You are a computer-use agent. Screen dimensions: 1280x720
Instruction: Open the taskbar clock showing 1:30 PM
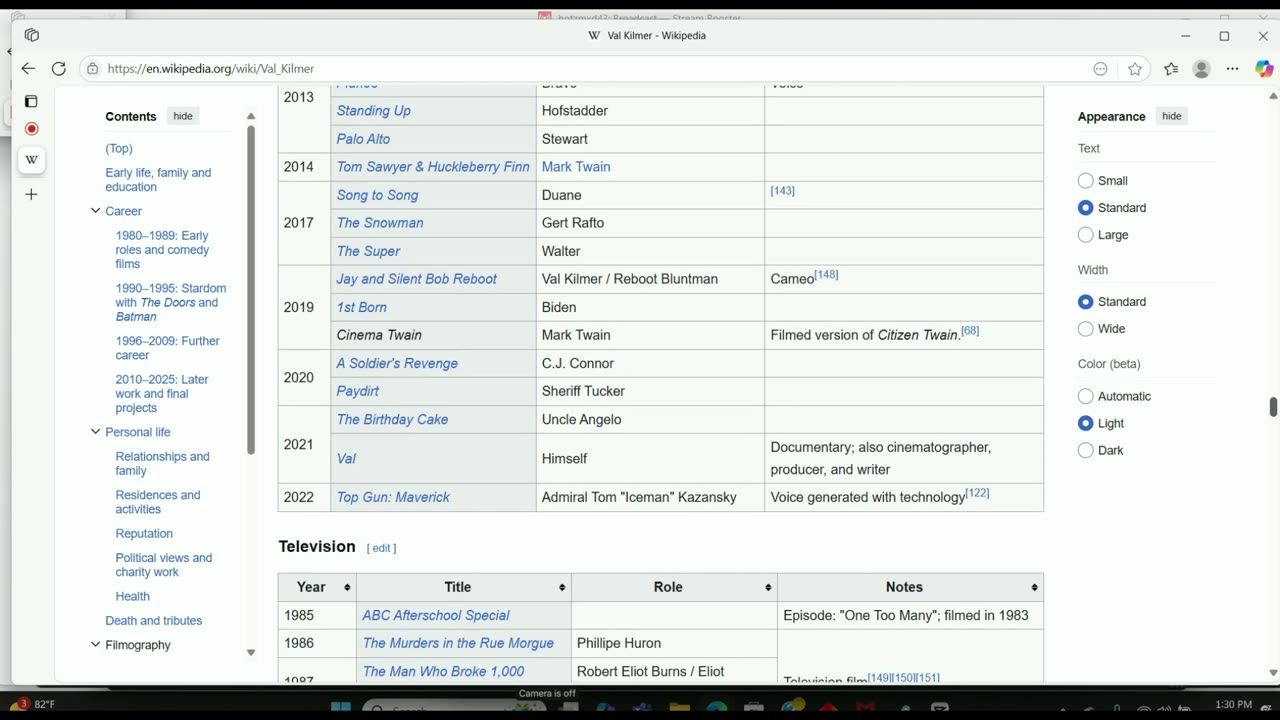1233,705
